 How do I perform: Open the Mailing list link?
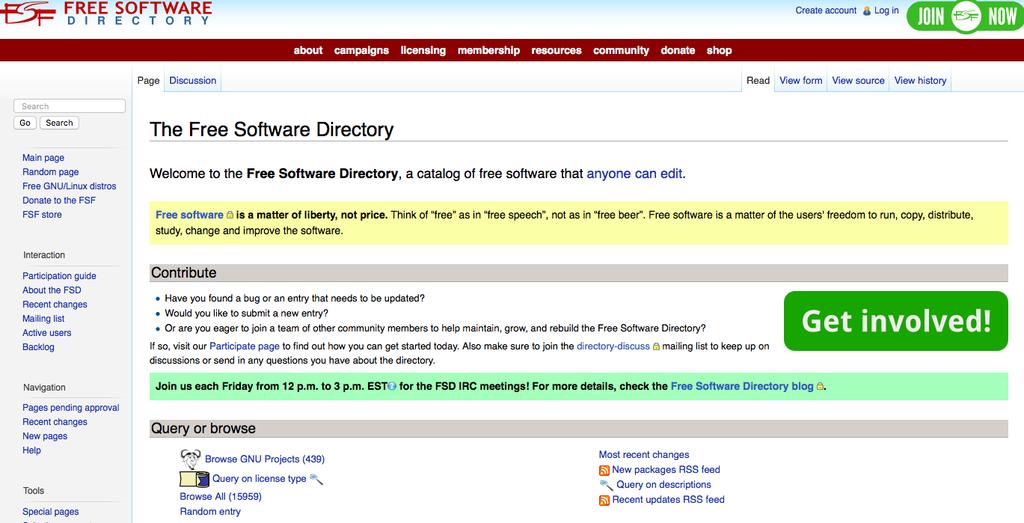pyautogui.click(x=43, y=319)
